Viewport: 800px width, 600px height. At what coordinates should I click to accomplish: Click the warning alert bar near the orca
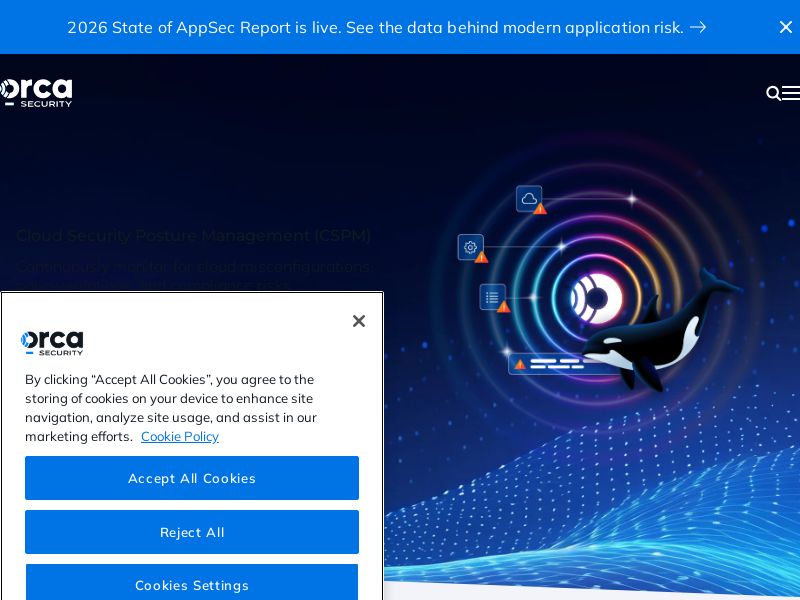pyautogui.click(x=548, y=364)
